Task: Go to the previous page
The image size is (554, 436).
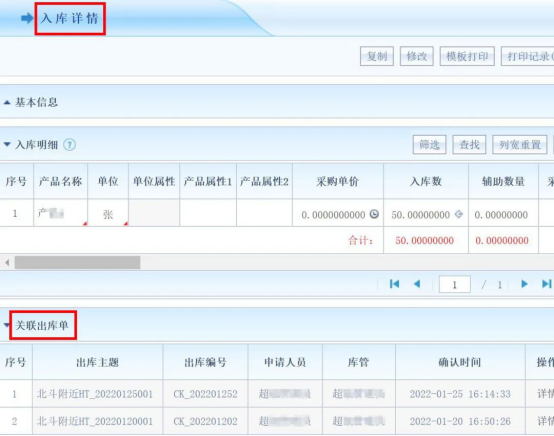Action: coord(417,284)
